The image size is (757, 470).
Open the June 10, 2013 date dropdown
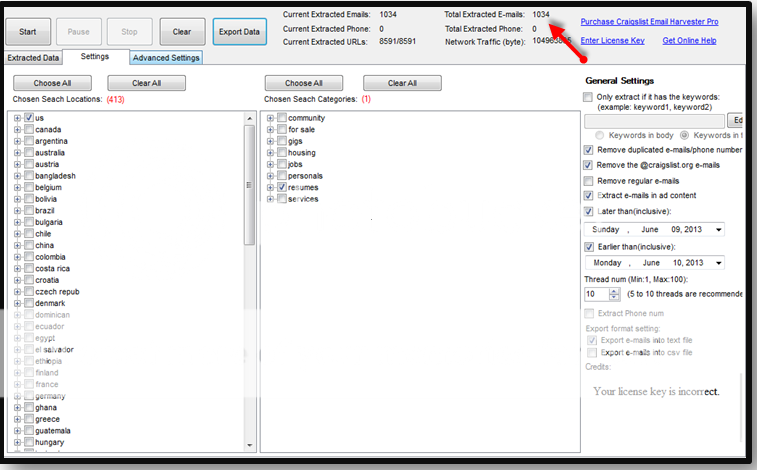(718, 263)
